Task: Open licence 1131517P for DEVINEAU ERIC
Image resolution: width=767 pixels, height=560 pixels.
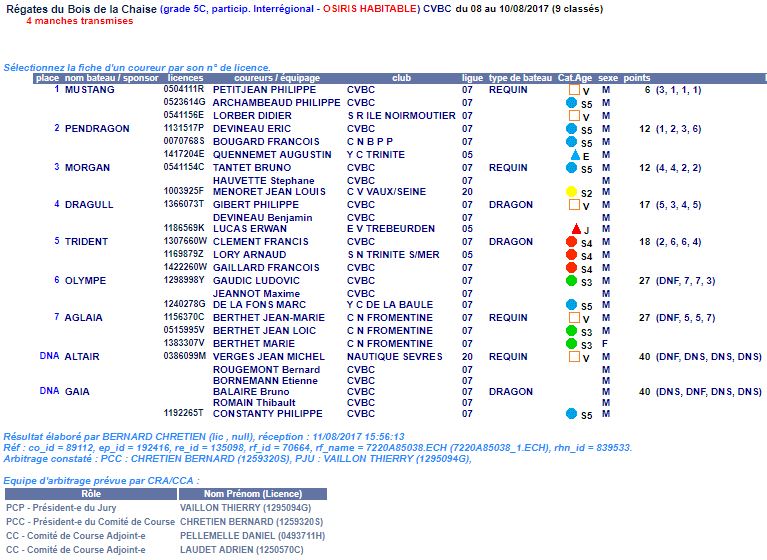Action: [x=184, y=129]
